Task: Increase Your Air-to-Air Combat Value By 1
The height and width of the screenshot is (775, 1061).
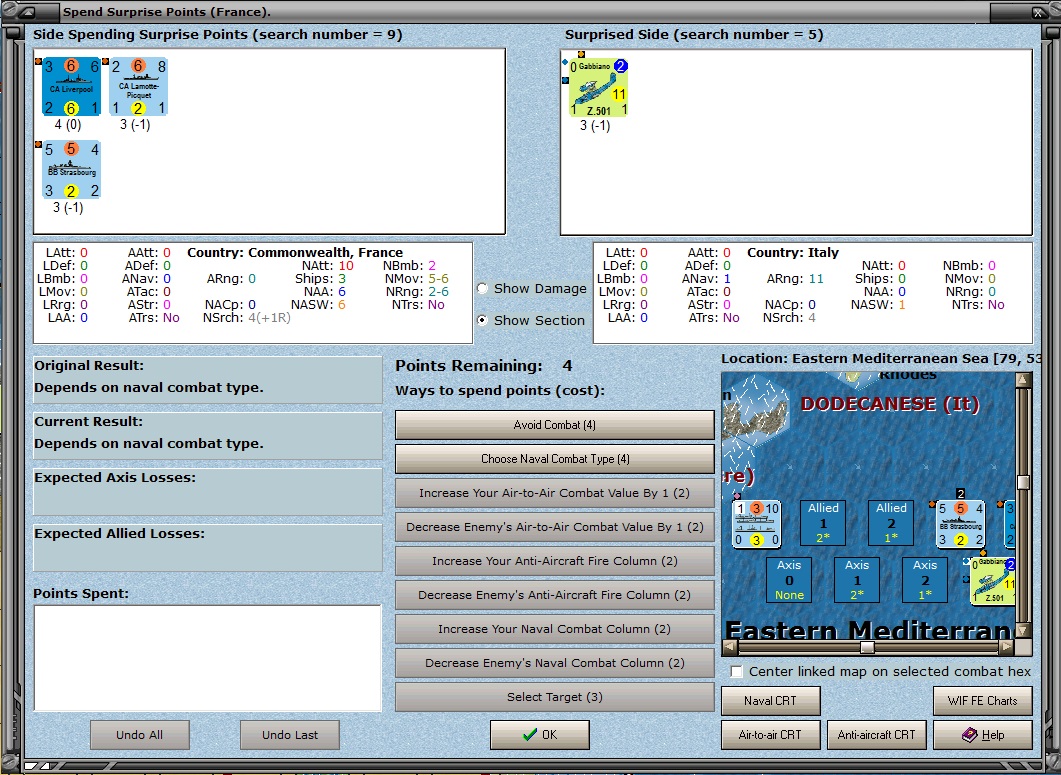Action: point(554,493)
